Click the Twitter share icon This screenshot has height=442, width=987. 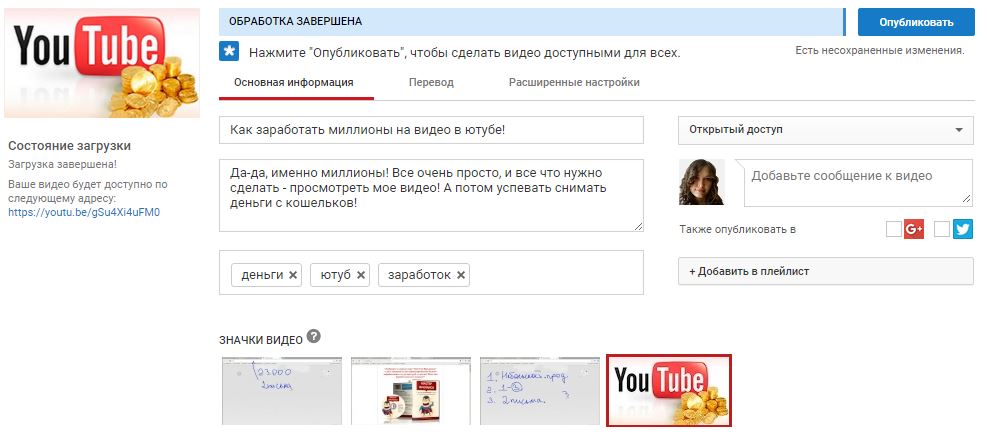click(962, 229)
